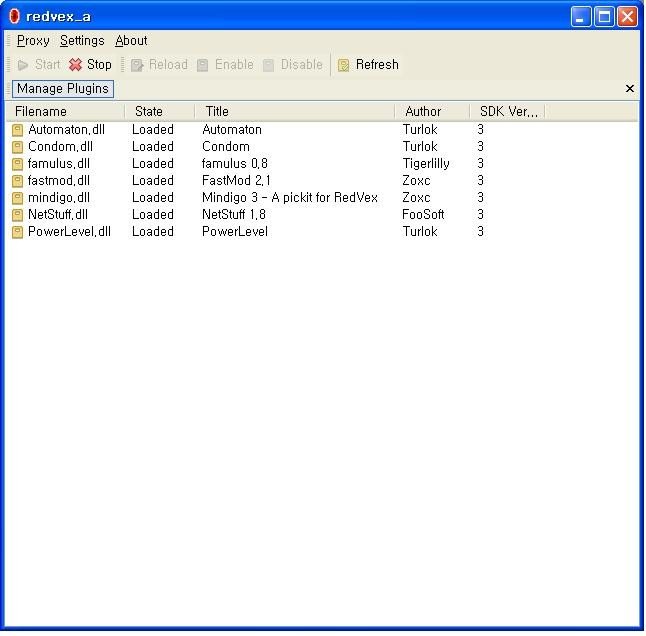Click the grayed Start play icon
Image resolution: width=646 pixels, height=636 pixels.
click(x=23, y=65)
